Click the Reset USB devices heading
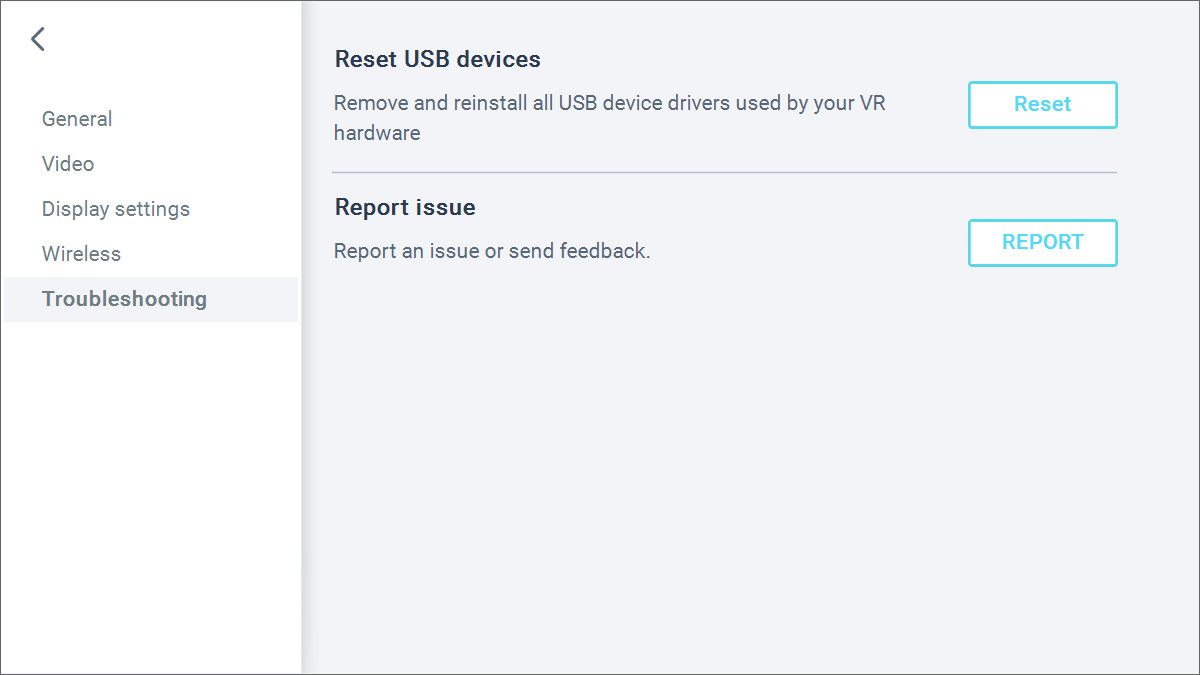Image resolution: width=1200 pixels, height=675 pixels. tap(437, 59)
